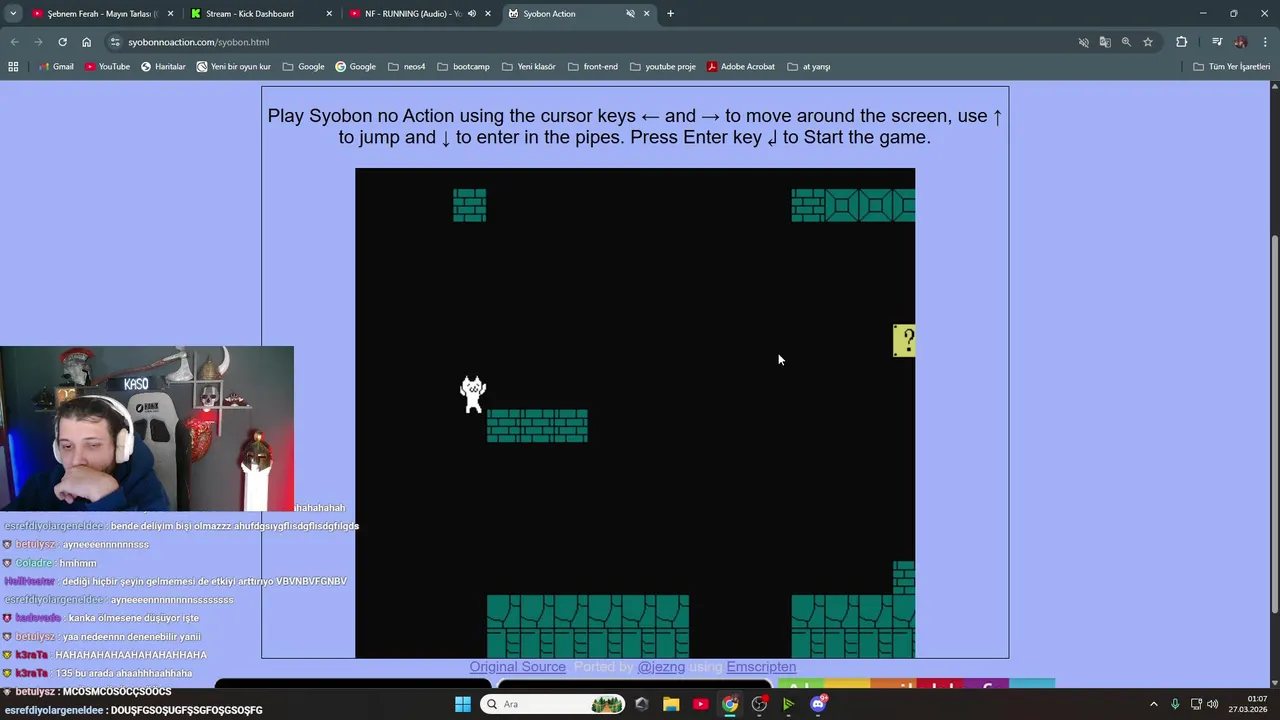Open the YouTube app in taskbar
This screenshot has width=1280, height=720.
700,704
